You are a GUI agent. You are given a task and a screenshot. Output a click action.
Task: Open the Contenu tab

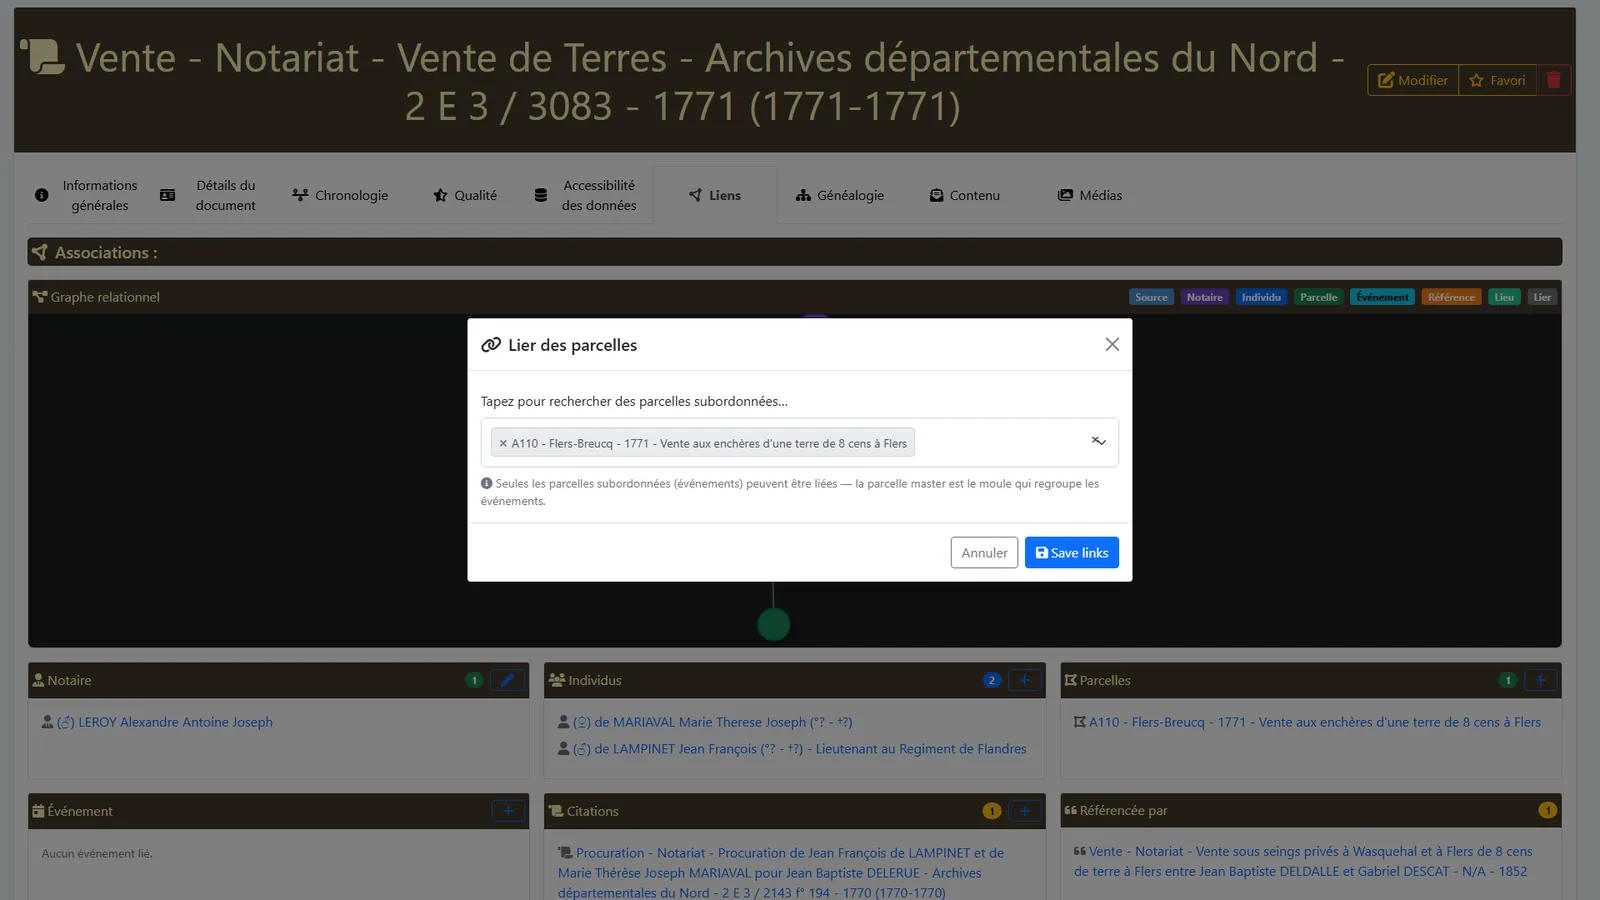(965, 195)
